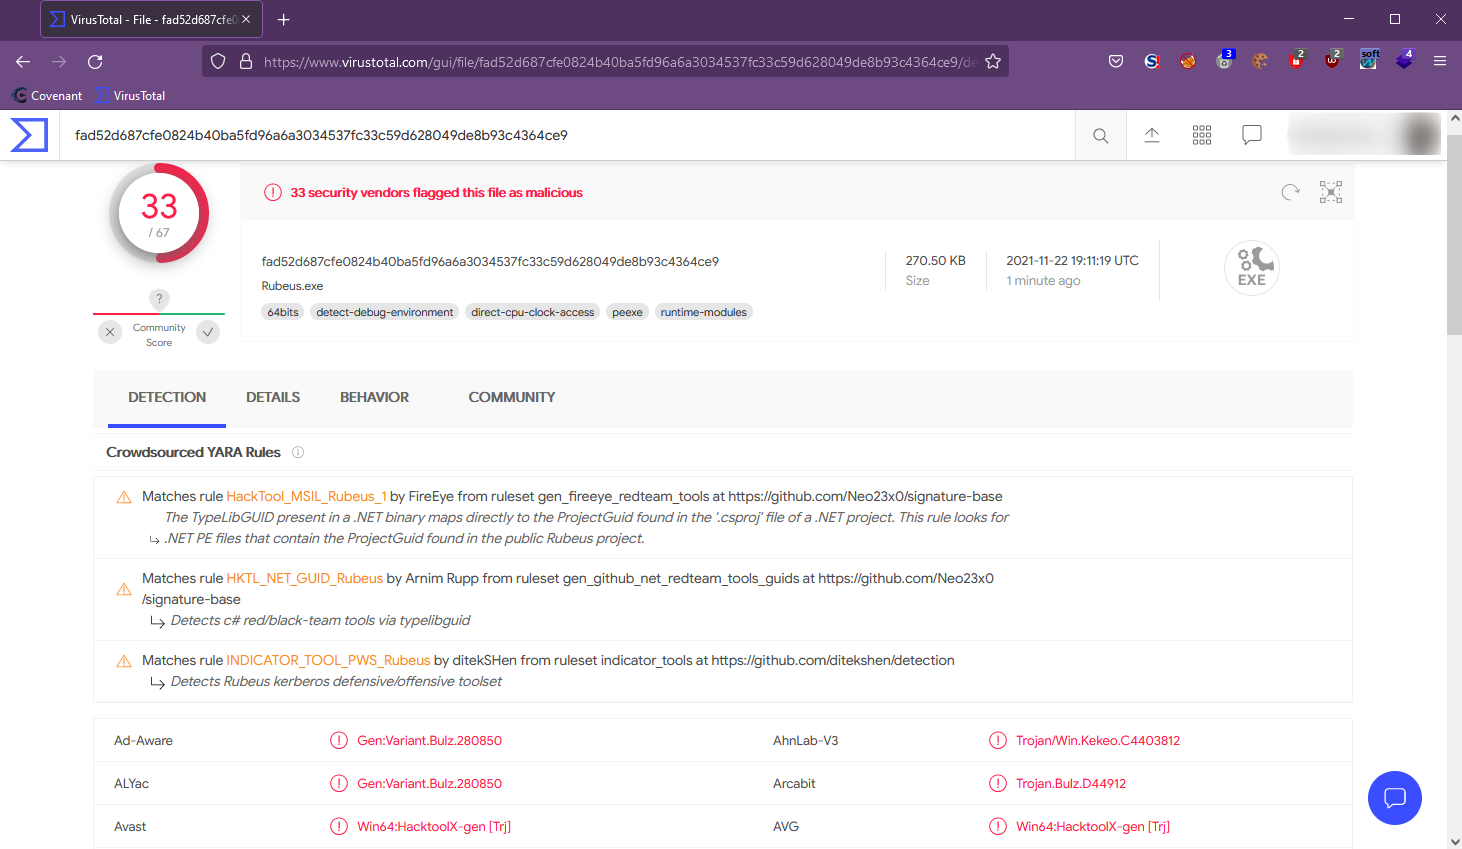Viewport: 1462px width, 849px height.
Task: Click the padlock site info icon
Action: point(246,62)
